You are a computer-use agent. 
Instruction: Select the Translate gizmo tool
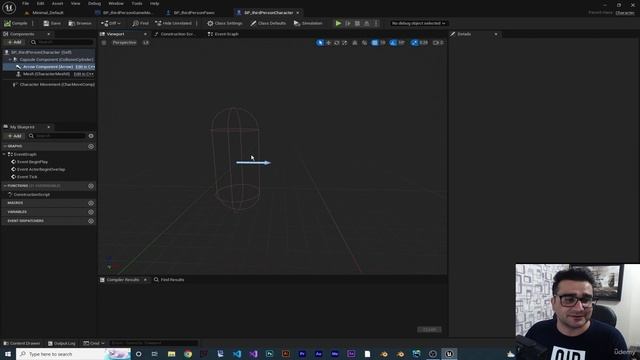pos(329,43)
